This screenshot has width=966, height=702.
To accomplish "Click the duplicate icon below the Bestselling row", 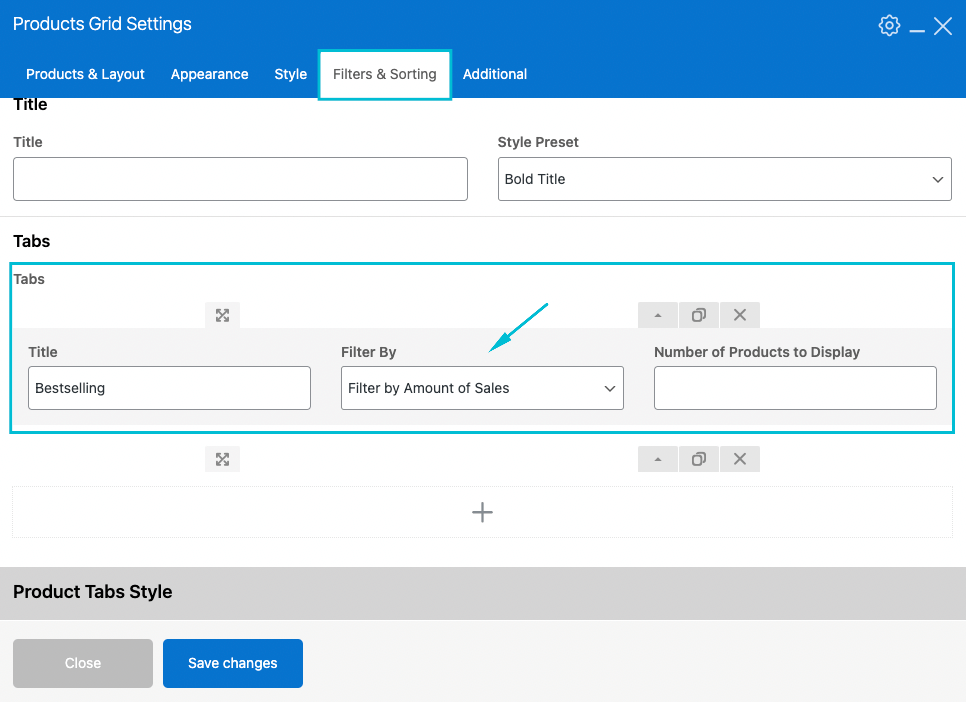I will (x=699, y=459).
